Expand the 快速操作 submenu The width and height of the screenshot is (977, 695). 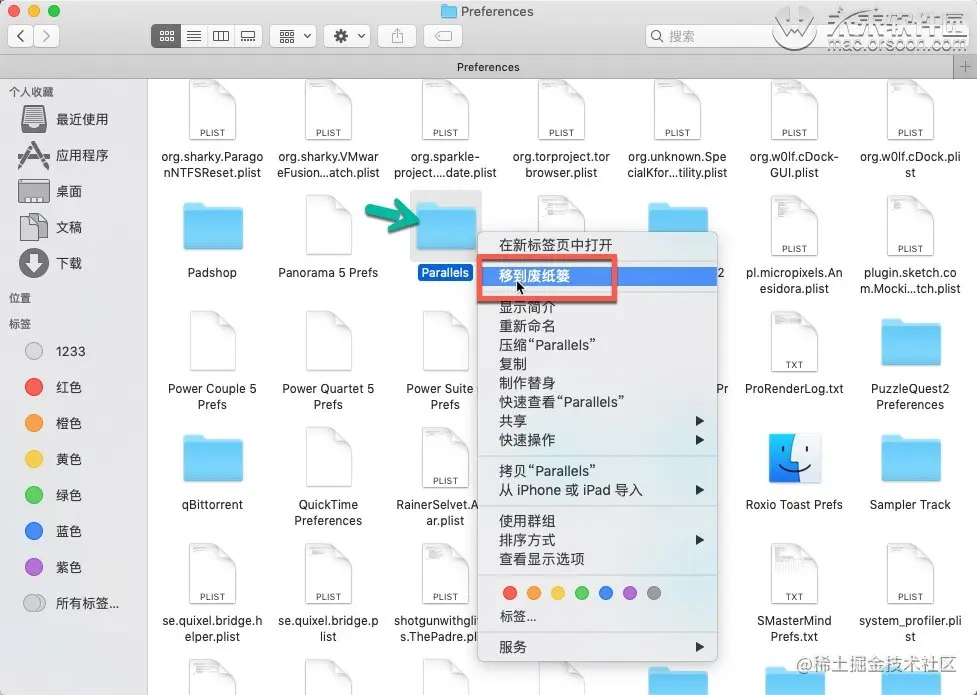598,440
